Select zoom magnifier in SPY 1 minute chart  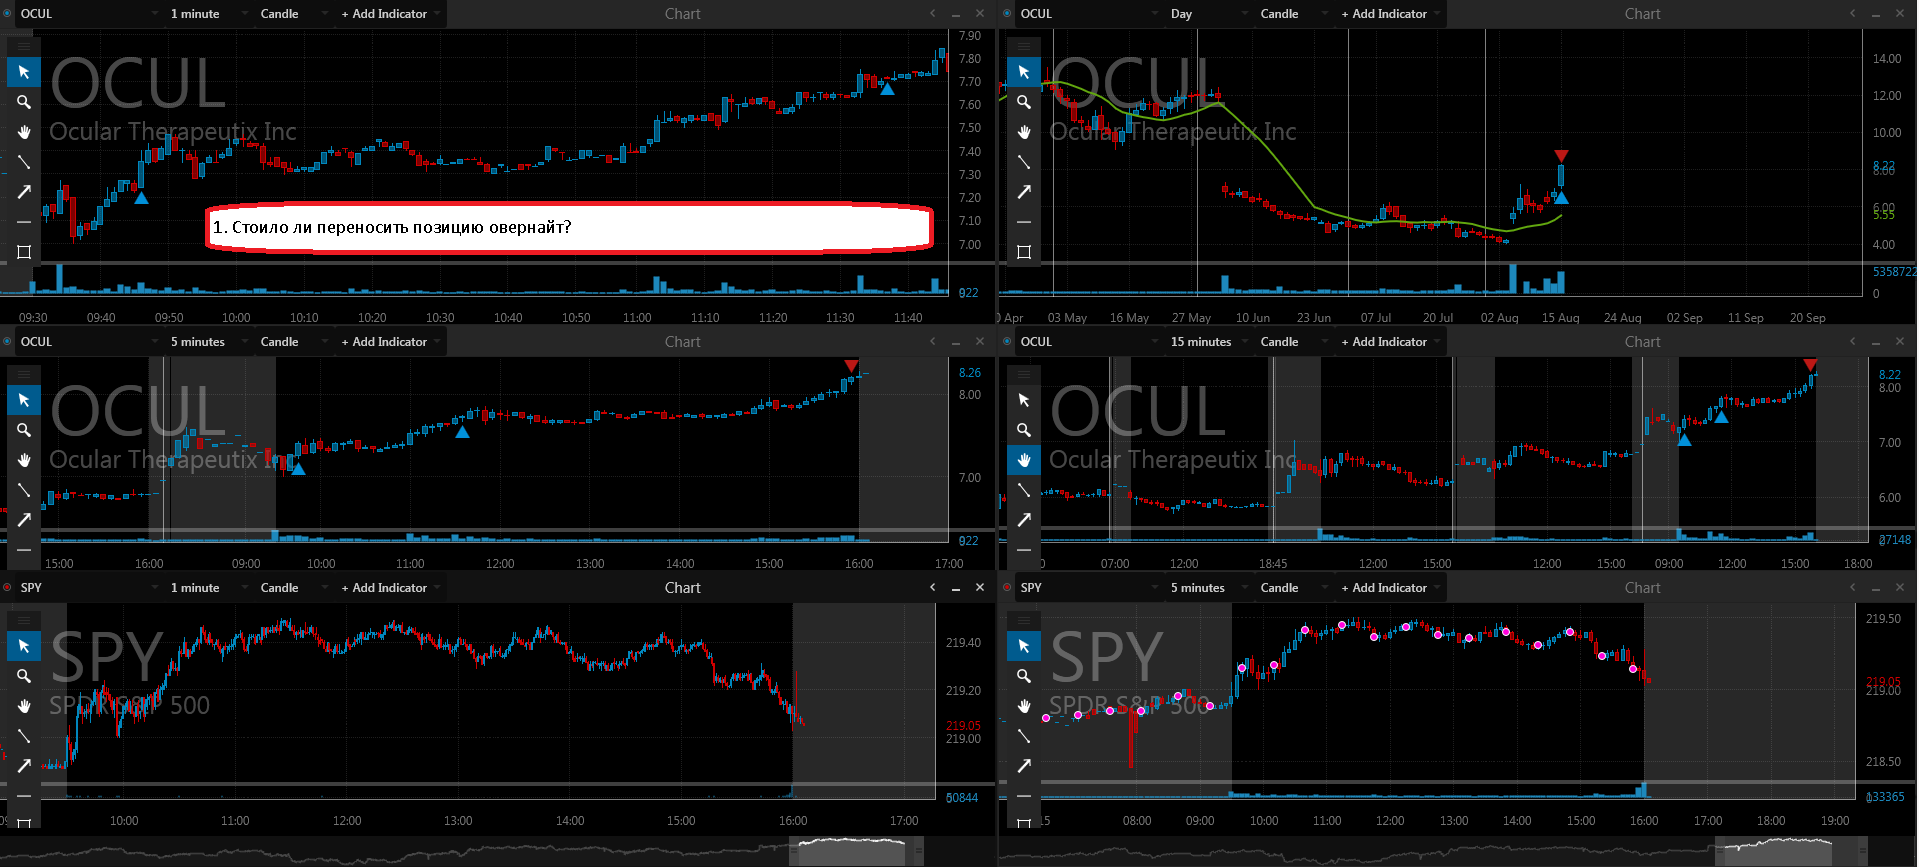24,676
